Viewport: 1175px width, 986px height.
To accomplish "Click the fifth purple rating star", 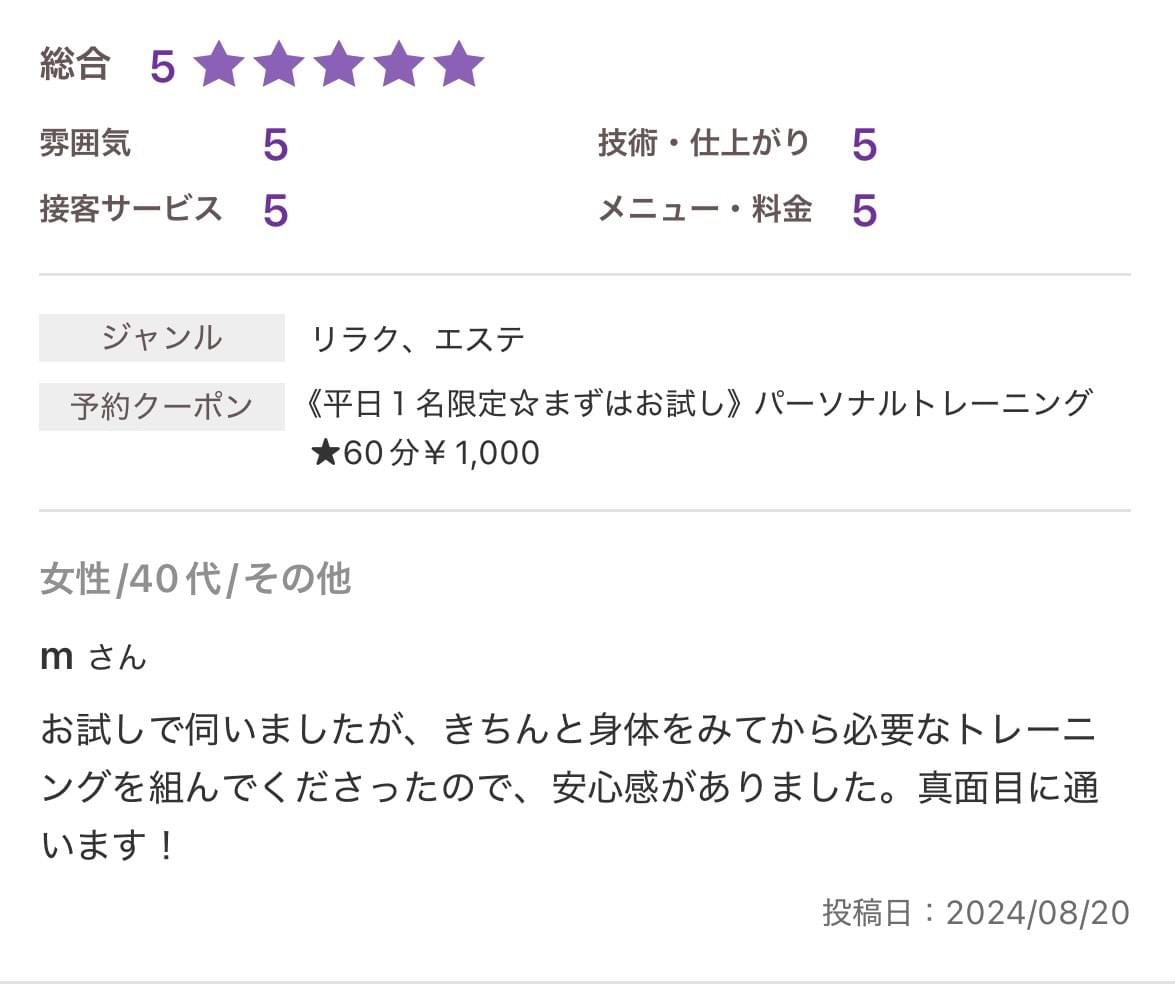I will 459,65.
